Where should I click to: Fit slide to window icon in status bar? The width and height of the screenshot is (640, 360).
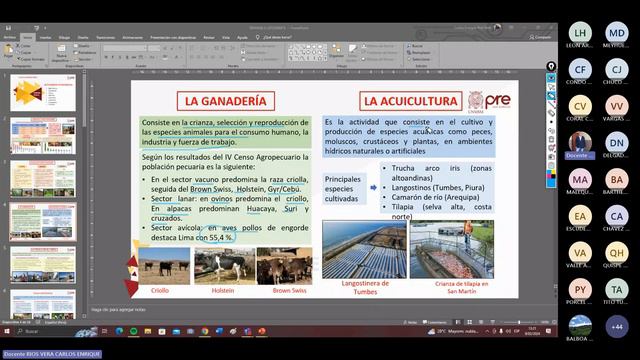point(554,322)
